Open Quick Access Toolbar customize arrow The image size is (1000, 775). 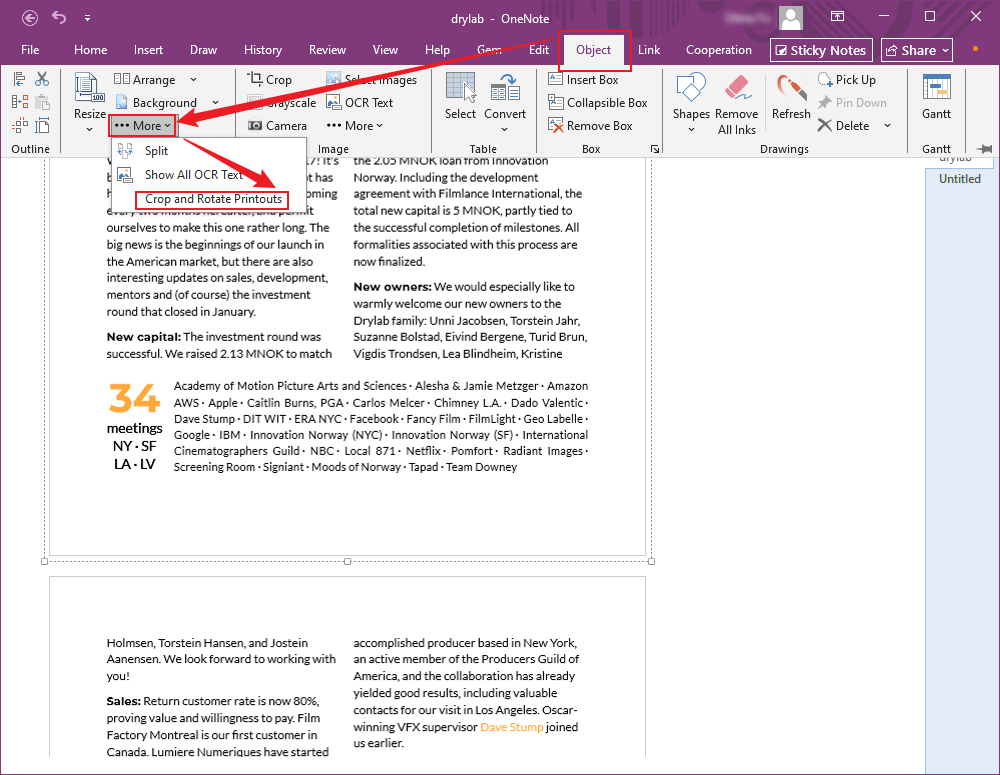(87, 18)
